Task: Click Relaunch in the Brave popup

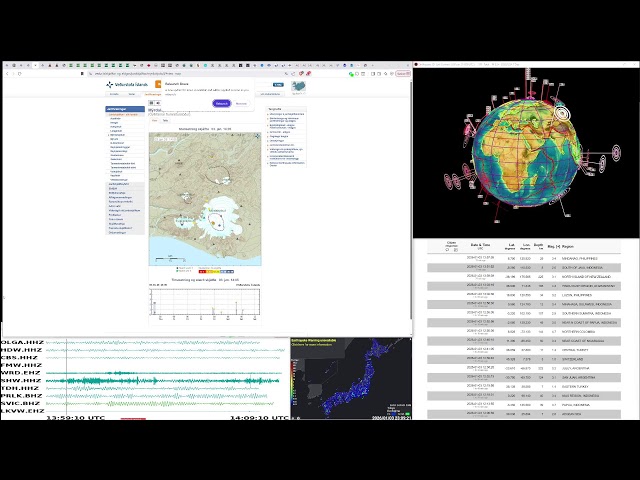Action: pos(222,103)
